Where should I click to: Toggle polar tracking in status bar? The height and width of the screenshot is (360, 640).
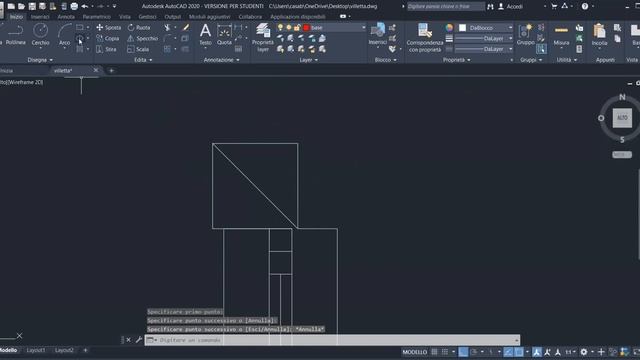pyautogui.click(x=474, y=352)
